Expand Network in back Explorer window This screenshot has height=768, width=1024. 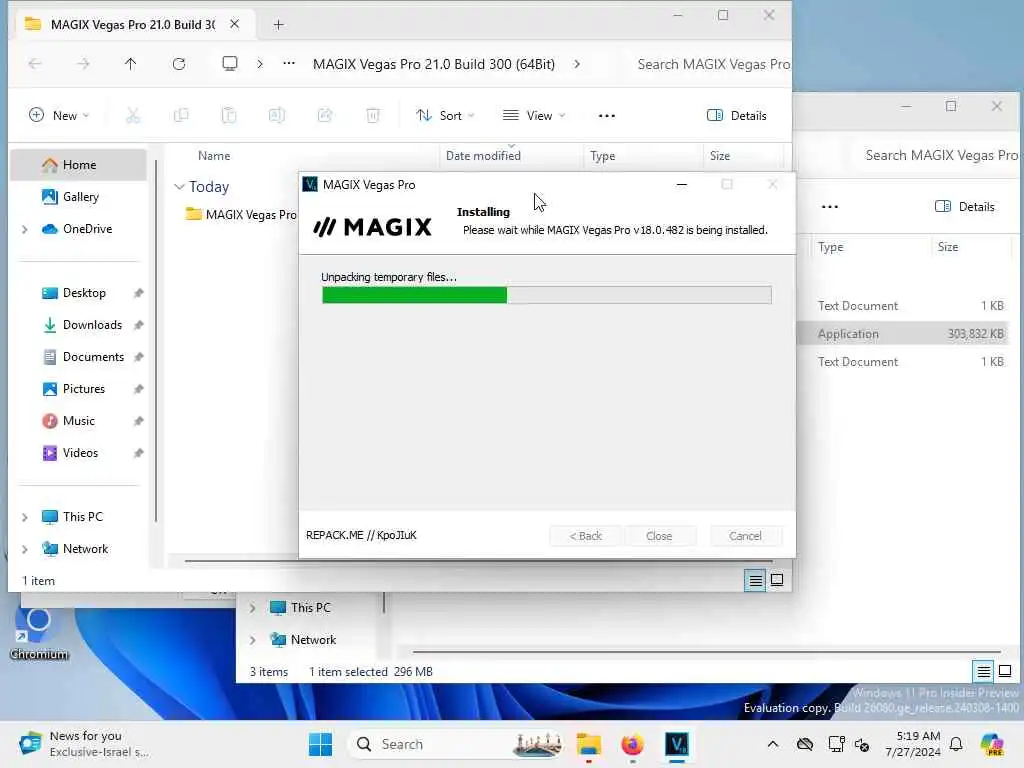(252, 640)
